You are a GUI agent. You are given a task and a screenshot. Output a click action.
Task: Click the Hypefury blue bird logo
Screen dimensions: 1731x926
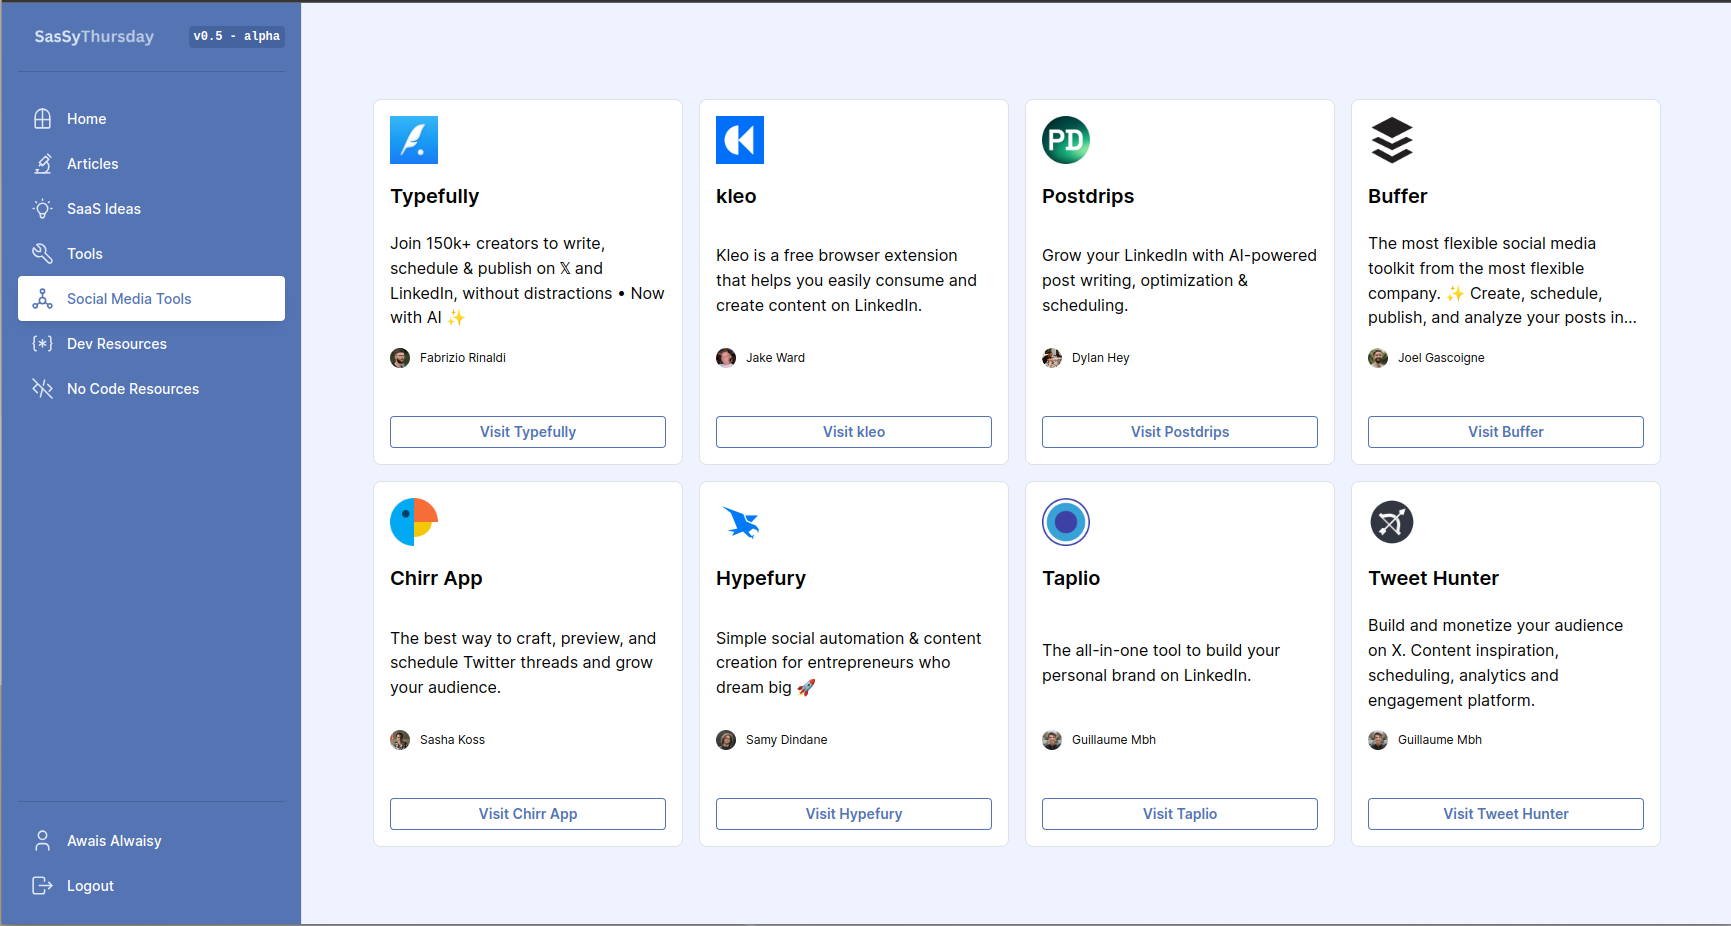pyautogui.click(x=740, y=522)
